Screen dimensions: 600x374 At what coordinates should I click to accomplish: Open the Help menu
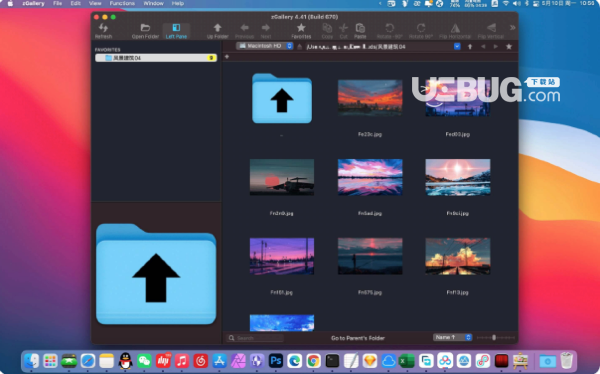coord(178,3)
